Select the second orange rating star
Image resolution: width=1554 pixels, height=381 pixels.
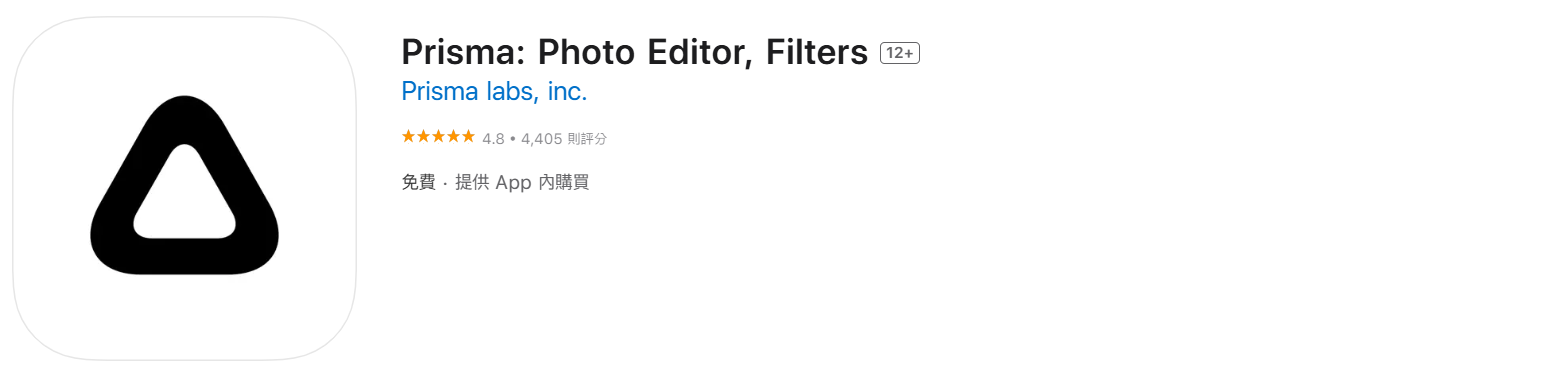423,137
